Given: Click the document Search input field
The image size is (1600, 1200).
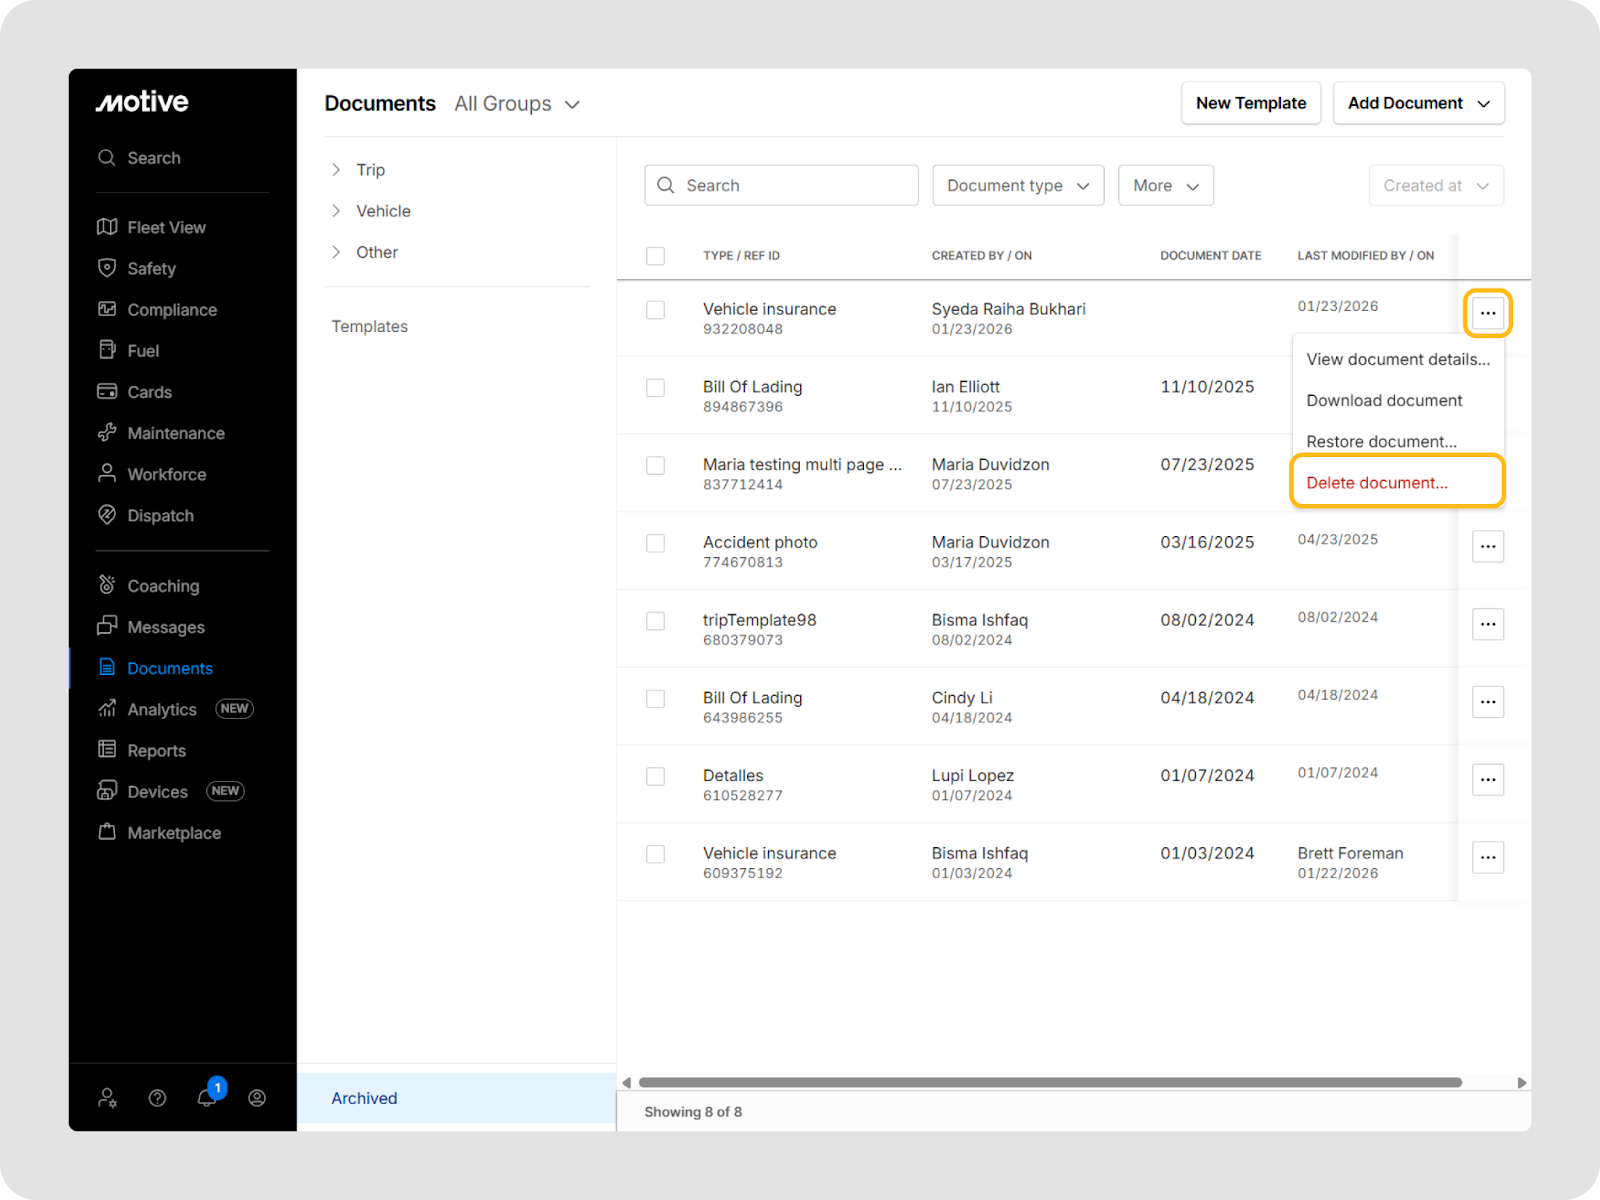Looking at the screenshot, I should [x=795, y=186].
